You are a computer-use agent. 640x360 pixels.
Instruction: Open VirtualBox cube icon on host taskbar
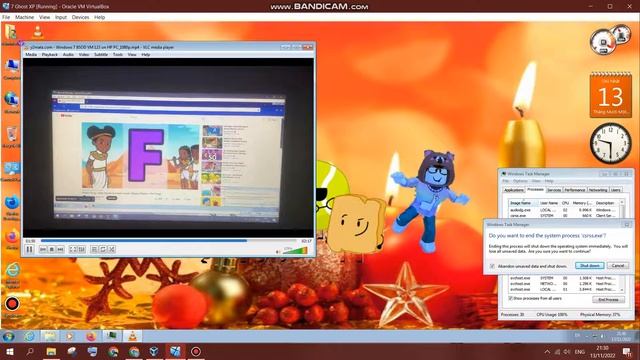(154, 351)
